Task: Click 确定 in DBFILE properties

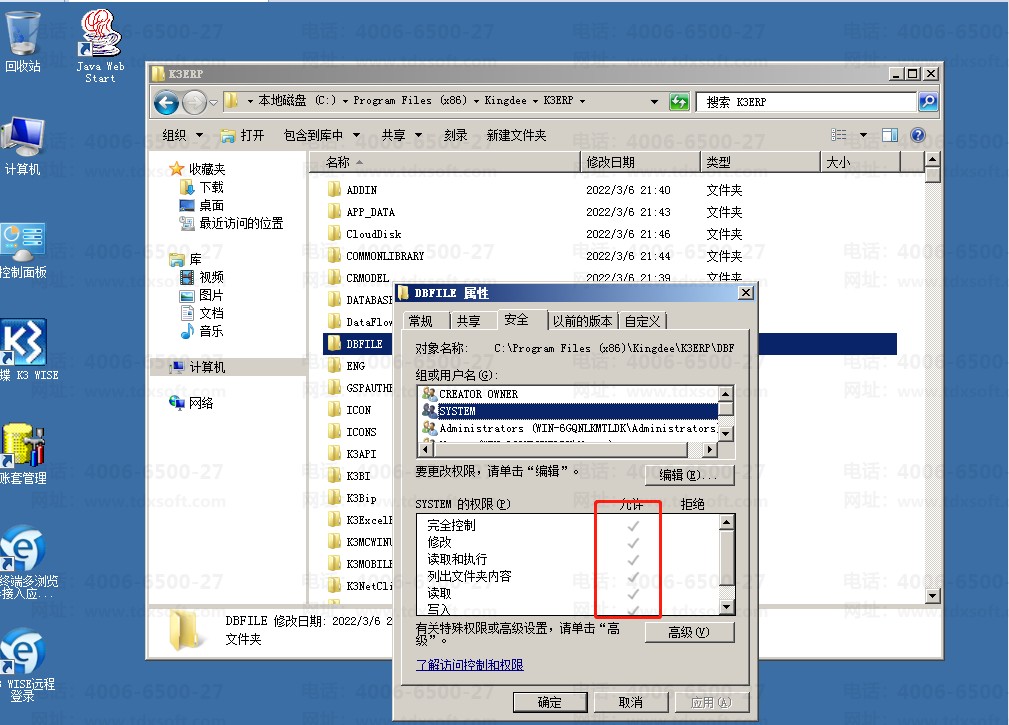Action: 550,702
